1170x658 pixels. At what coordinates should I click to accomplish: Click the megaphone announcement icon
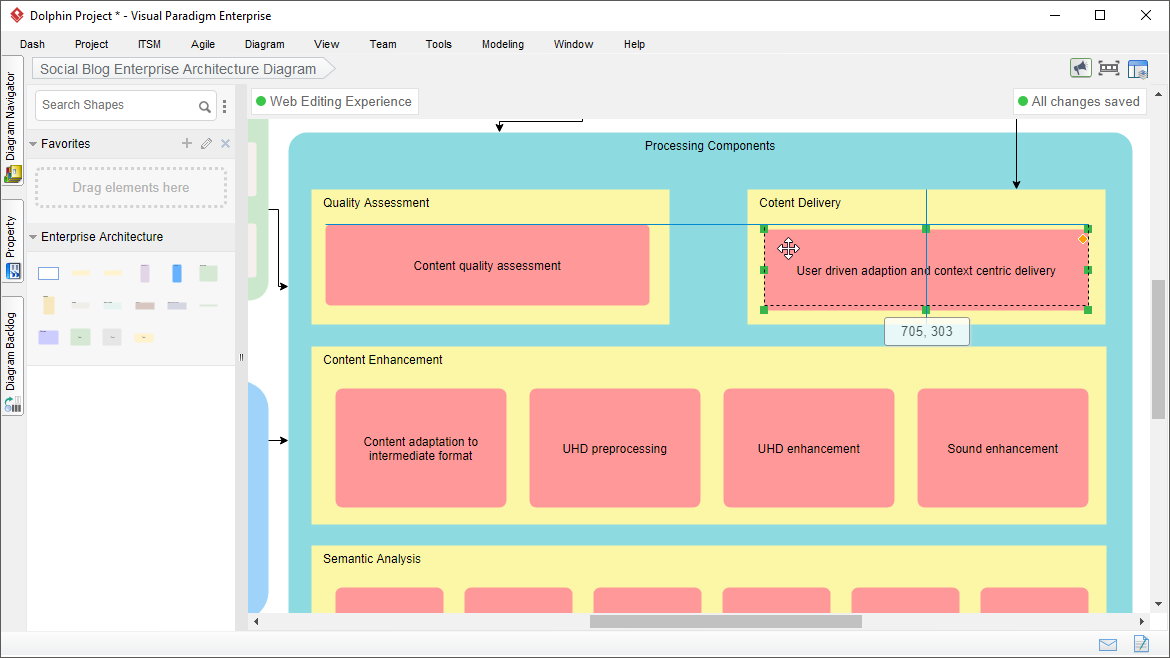pos(1080,69)
